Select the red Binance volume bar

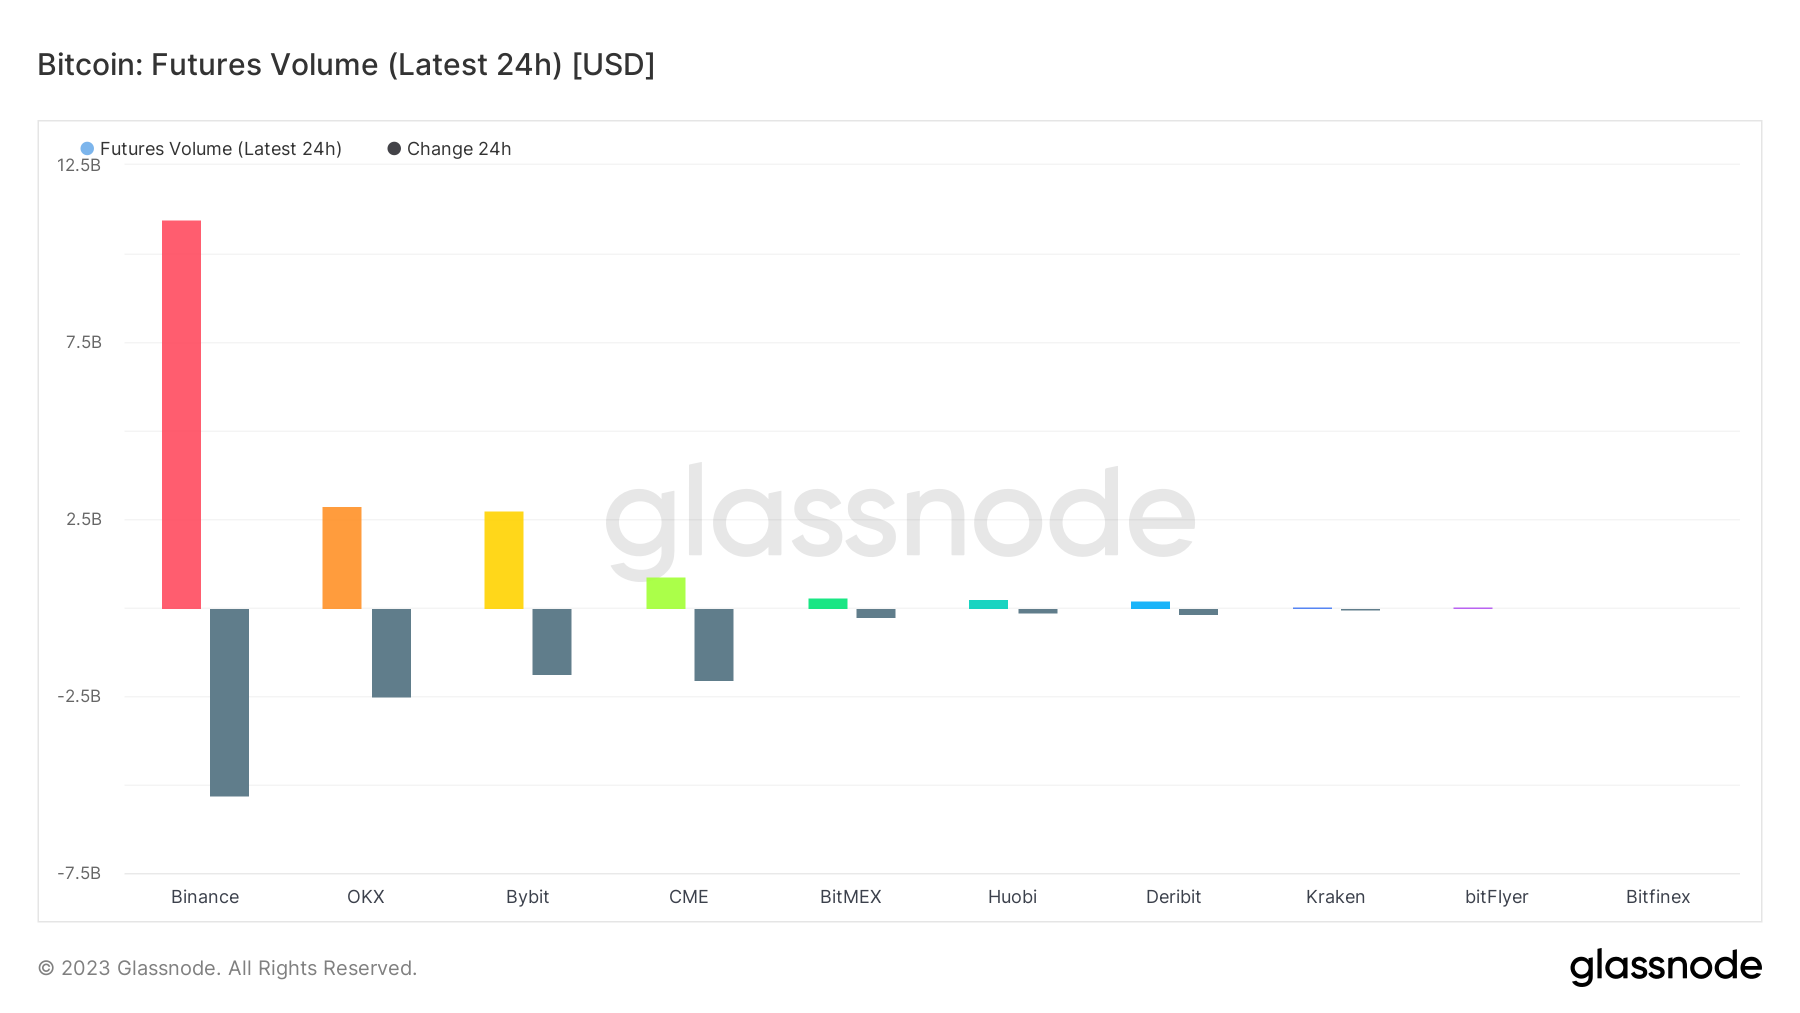[181, 414]
